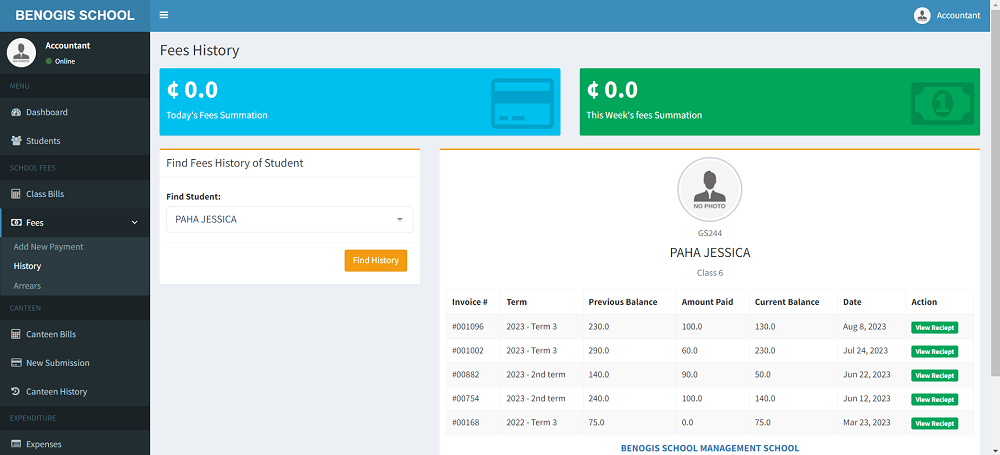The width and height of the screenshot is (1000, 455).
Task: Click the Find History button
Action: pyautogui.click(x=376, y=260)
